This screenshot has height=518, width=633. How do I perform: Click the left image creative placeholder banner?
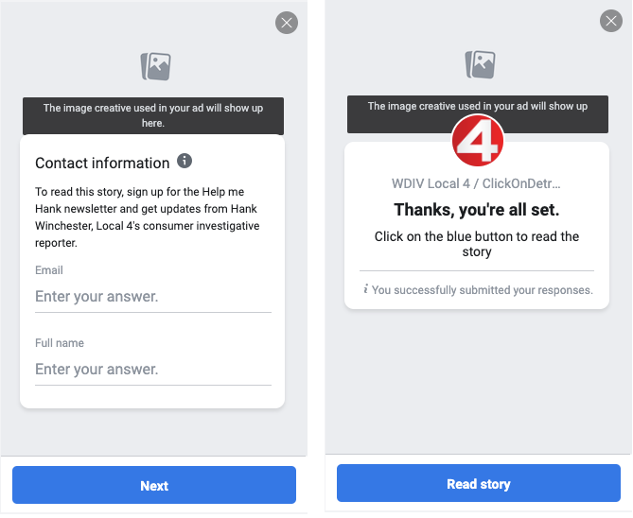click(153, 115)
